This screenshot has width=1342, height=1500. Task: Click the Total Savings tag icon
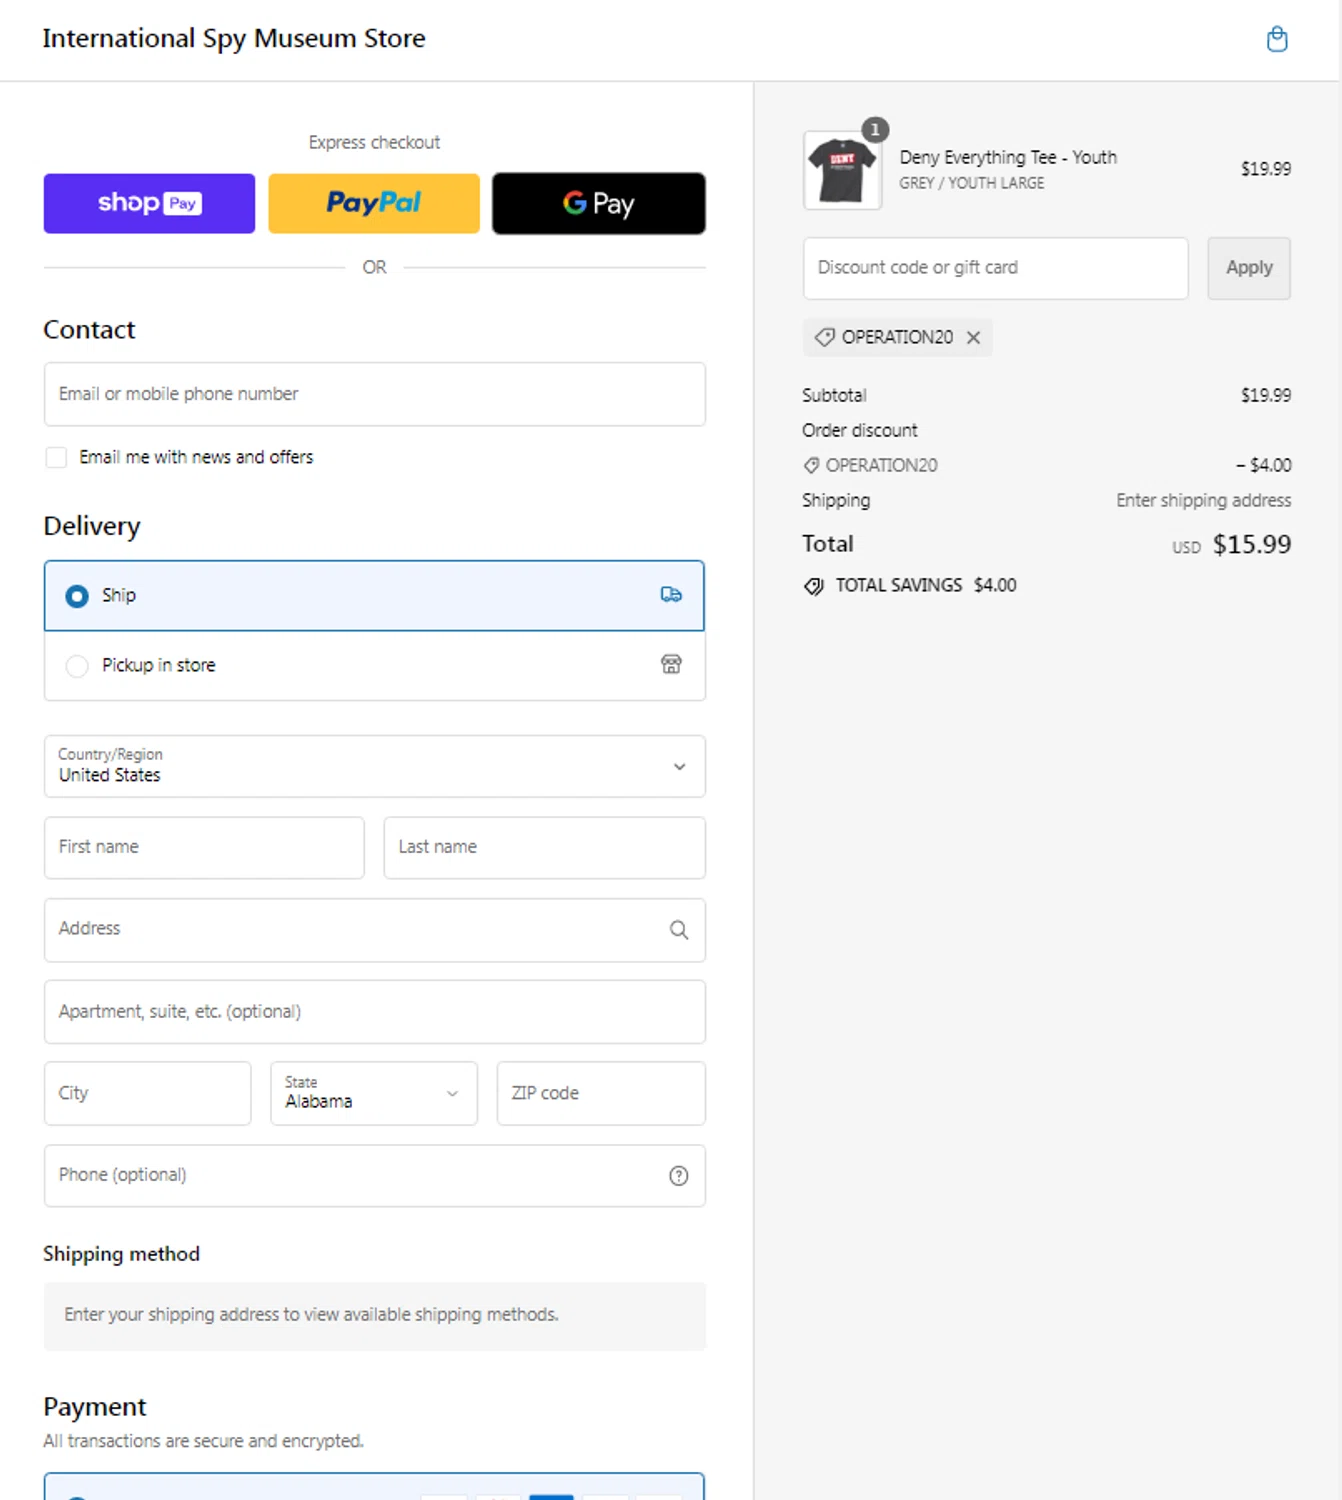(x=814, y=586)
